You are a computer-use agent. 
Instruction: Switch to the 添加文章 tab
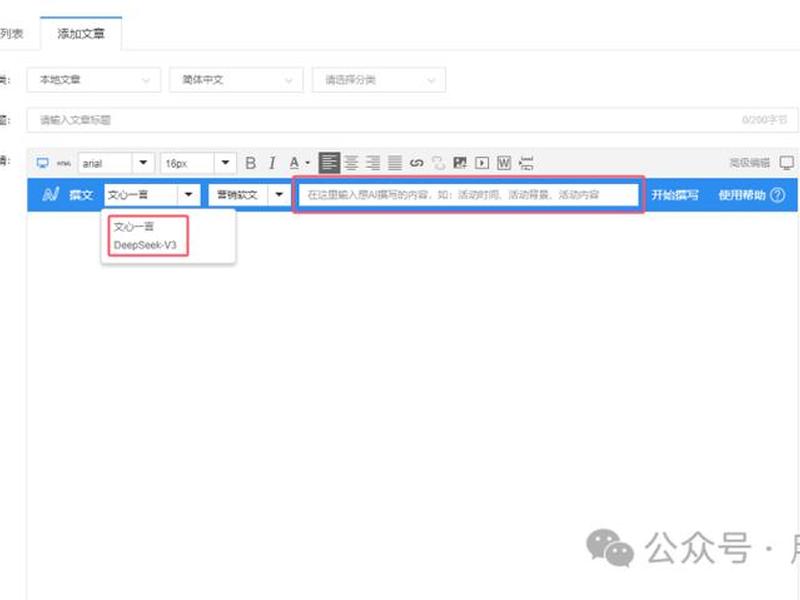(81, 34)
